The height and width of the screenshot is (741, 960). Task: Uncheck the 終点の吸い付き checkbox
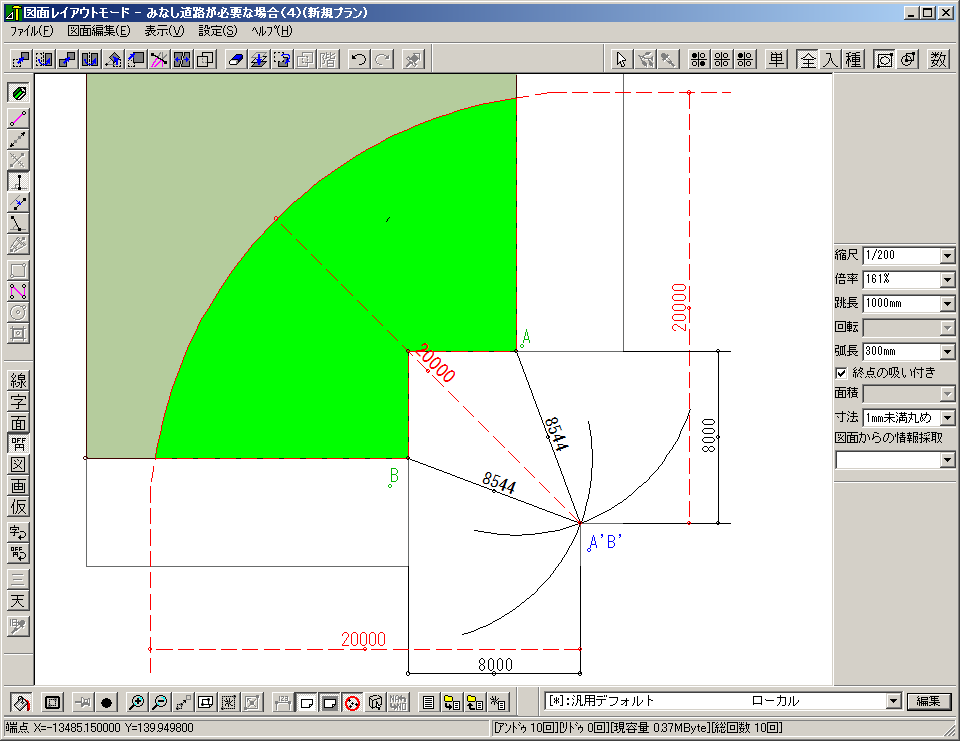coord(841,372)
